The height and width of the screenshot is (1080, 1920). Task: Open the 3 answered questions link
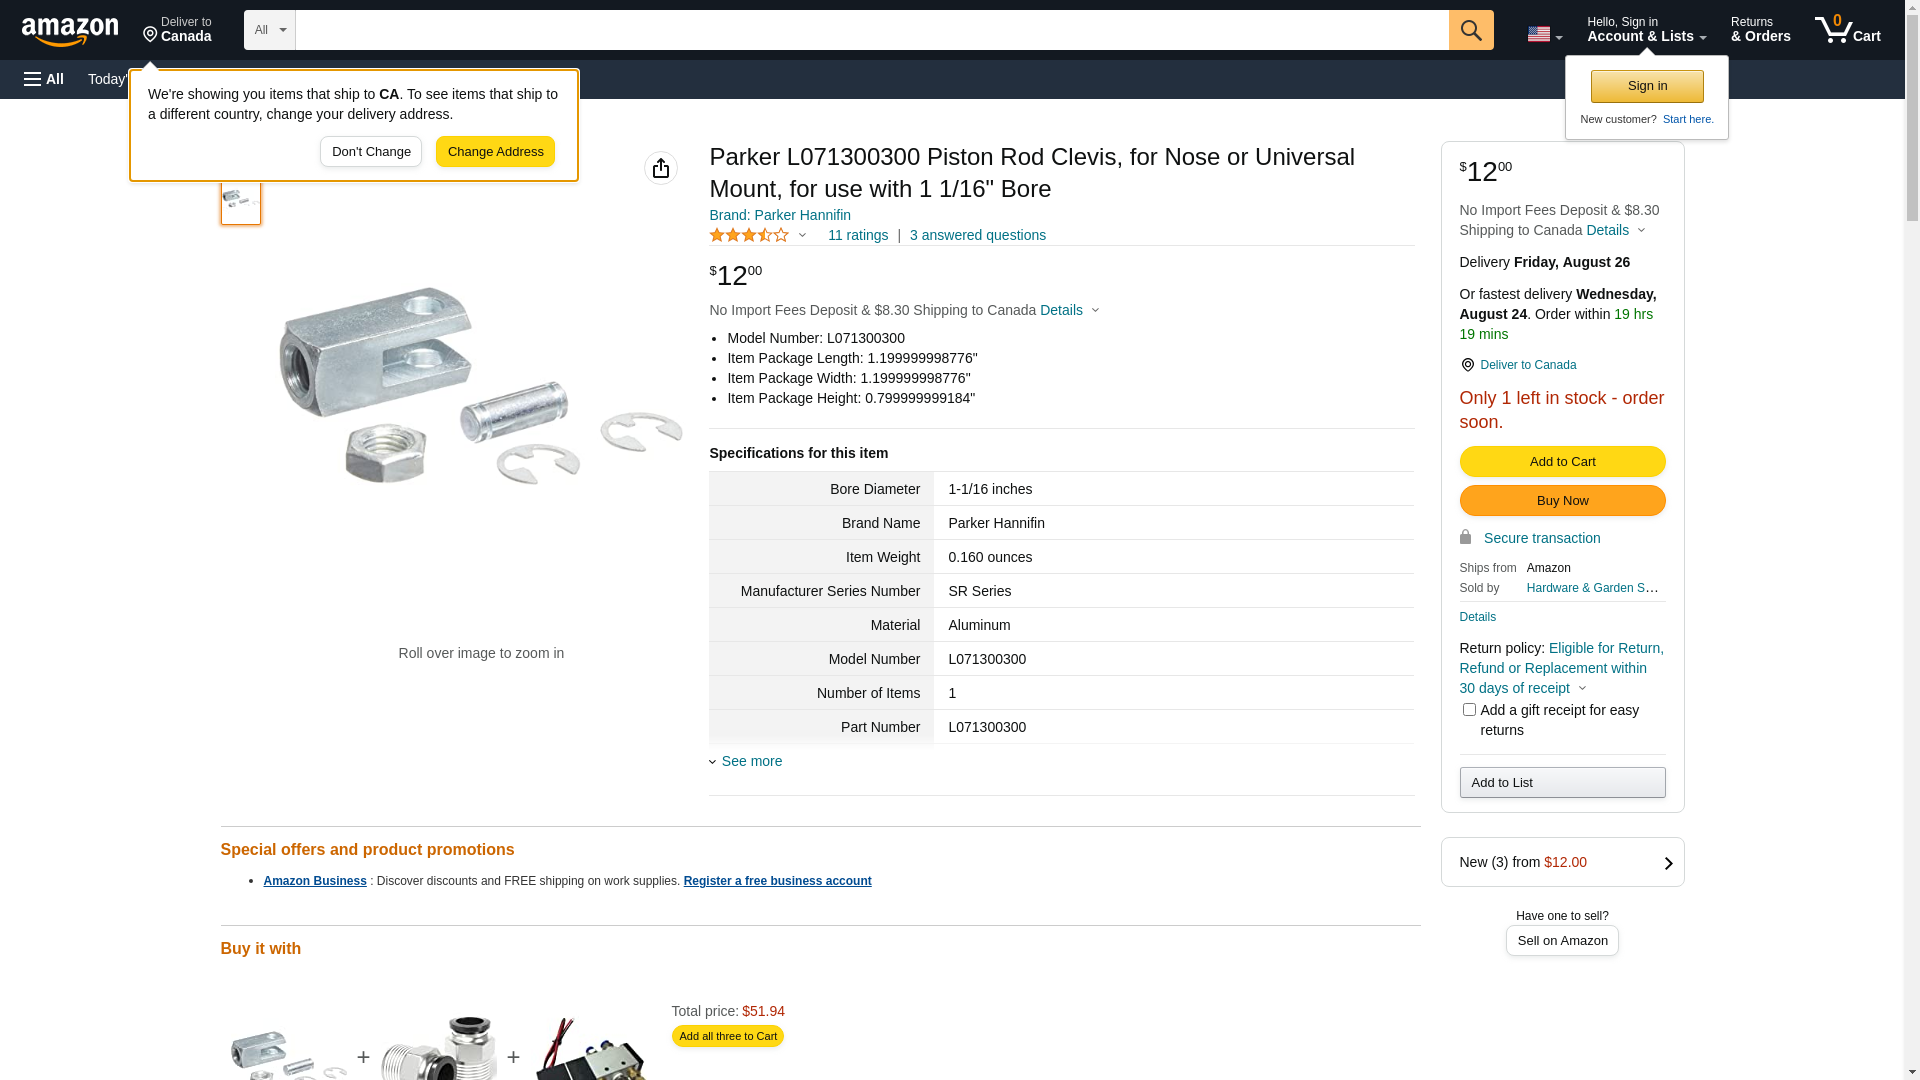pyautogui.click(x=977, y=235)
